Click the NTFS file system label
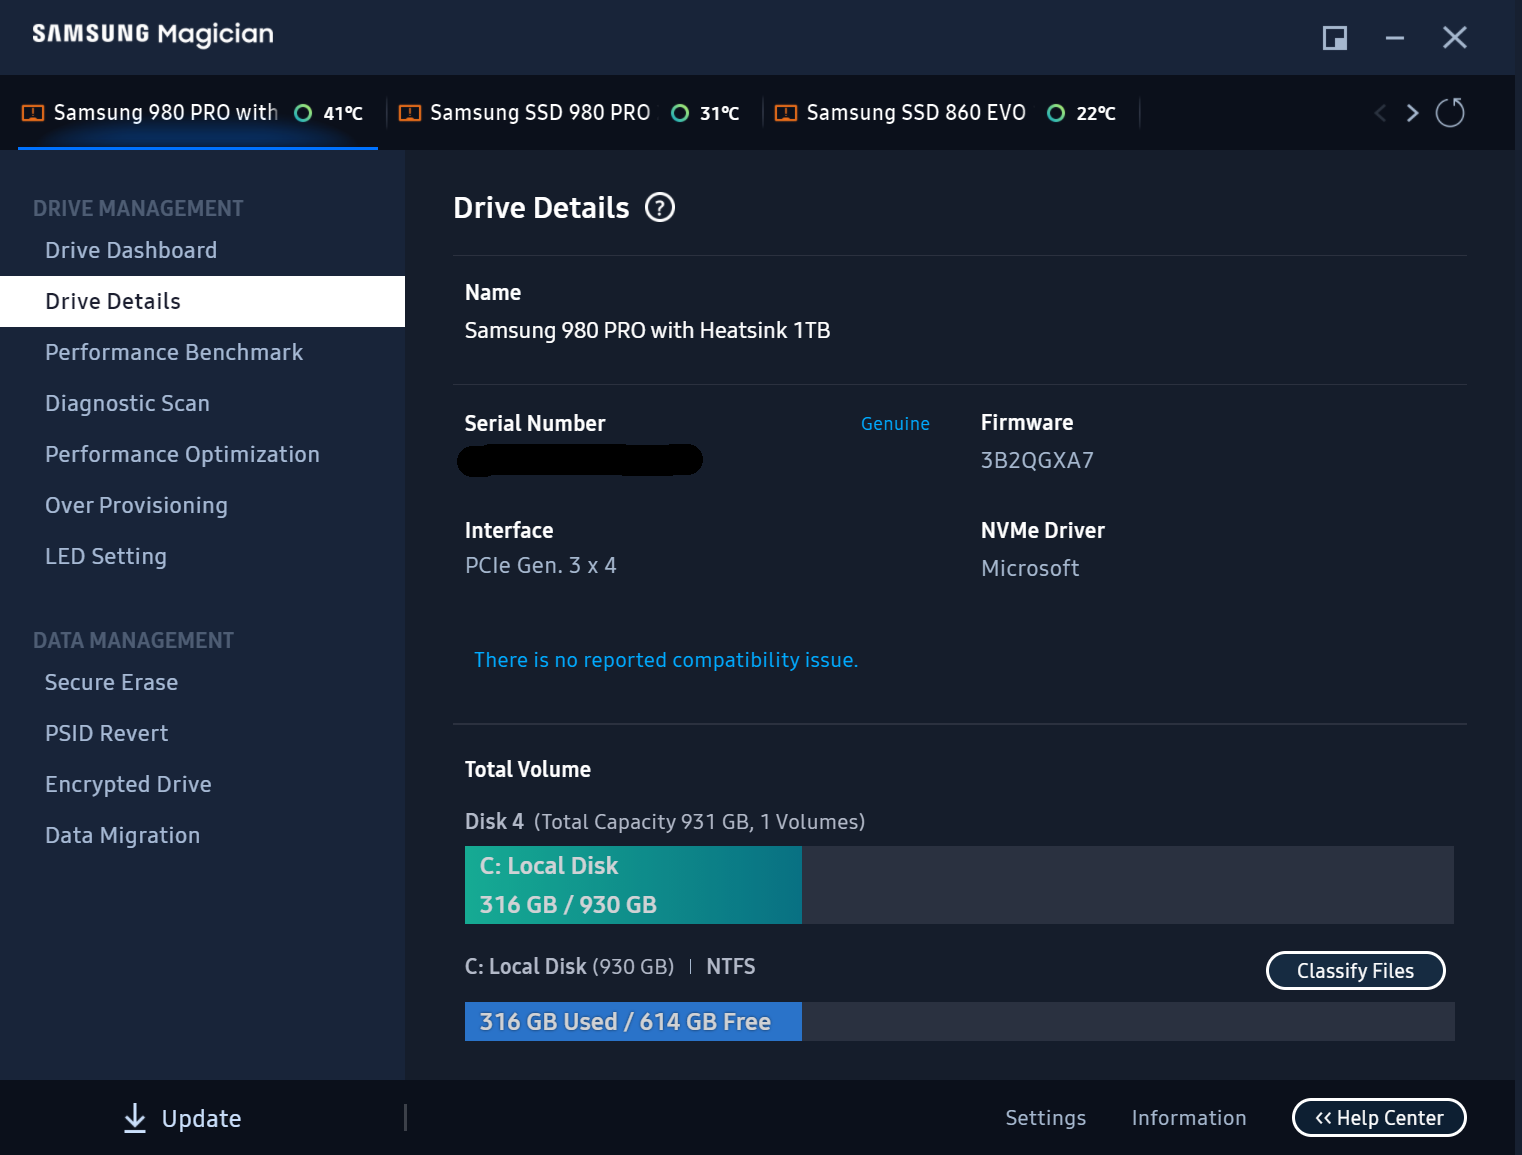The height and width of the screenshot is (1155, 1522). click(731, 967)
